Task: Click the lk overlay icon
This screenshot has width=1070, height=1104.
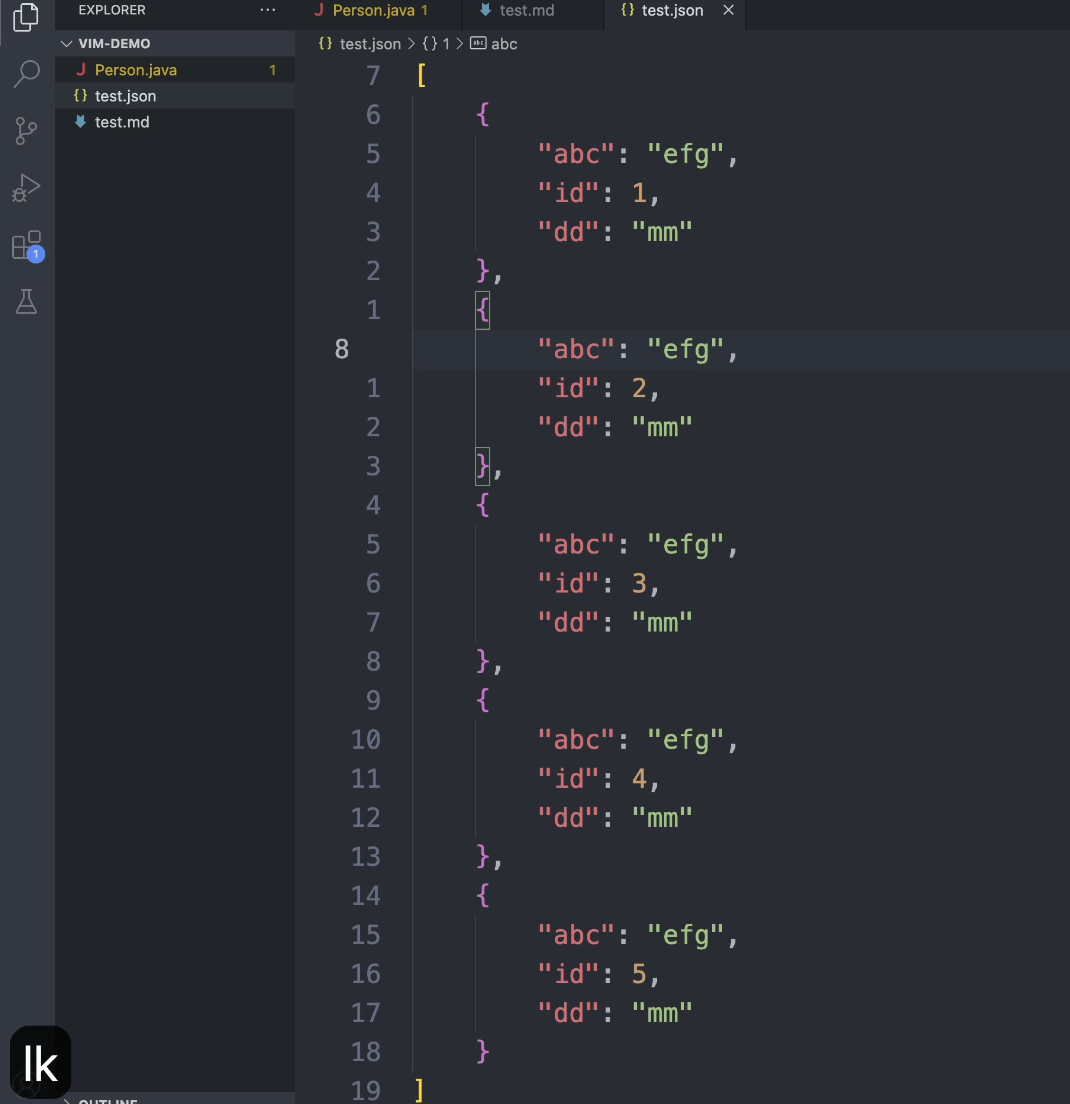Action: click(40, 1063)
